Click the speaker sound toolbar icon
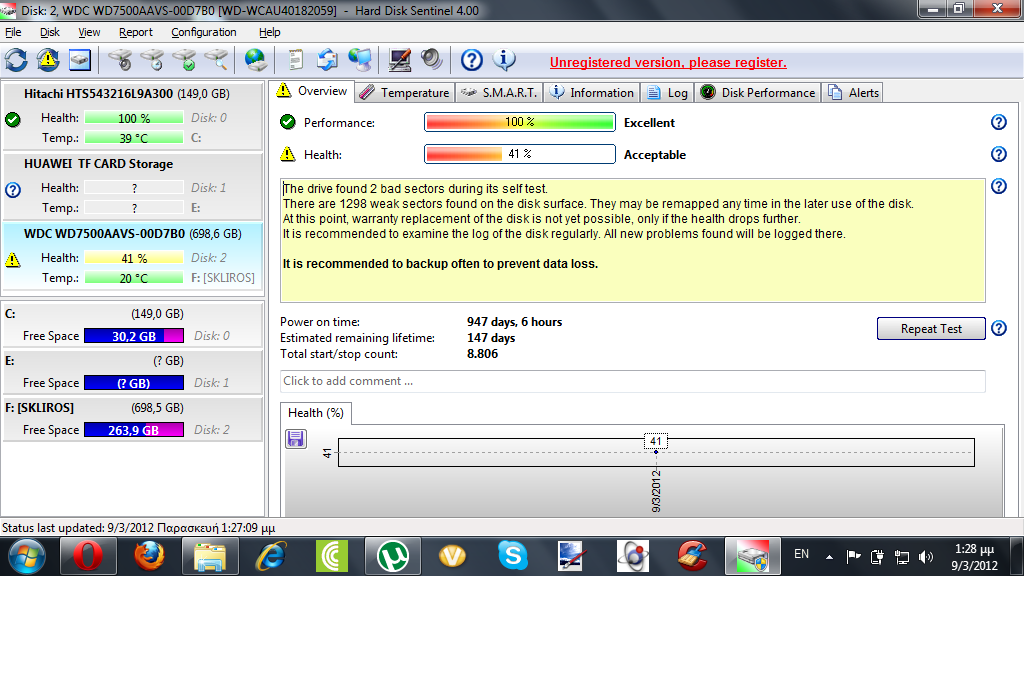Viewport: 1024px width, 688px height. point(432,60)
